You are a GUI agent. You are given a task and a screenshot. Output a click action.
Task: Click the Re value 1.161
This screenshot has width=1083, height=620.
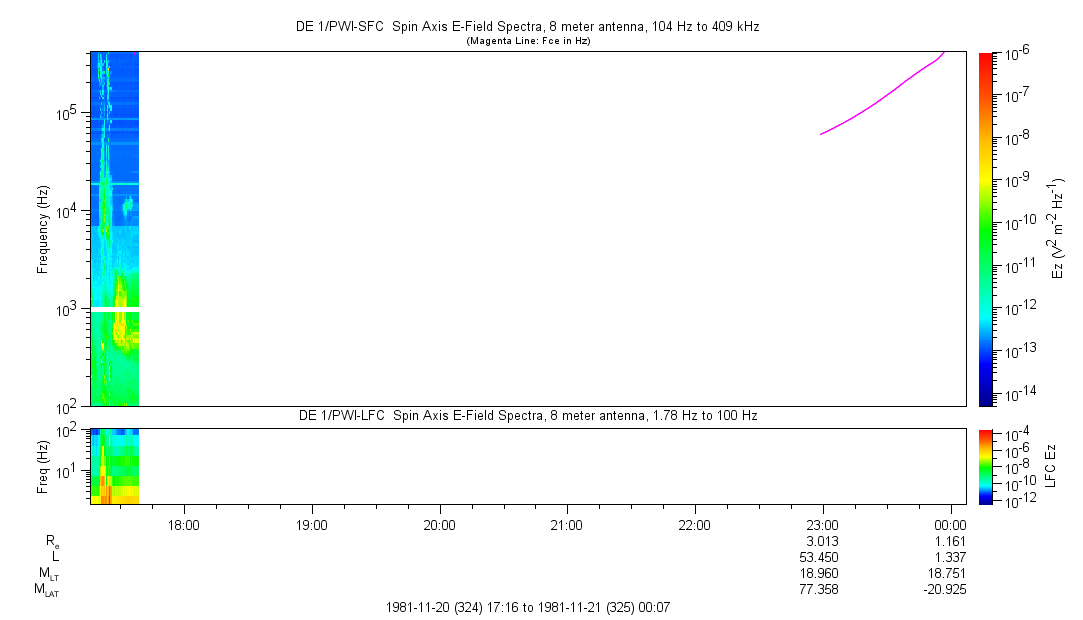click(x=950, y=541)
